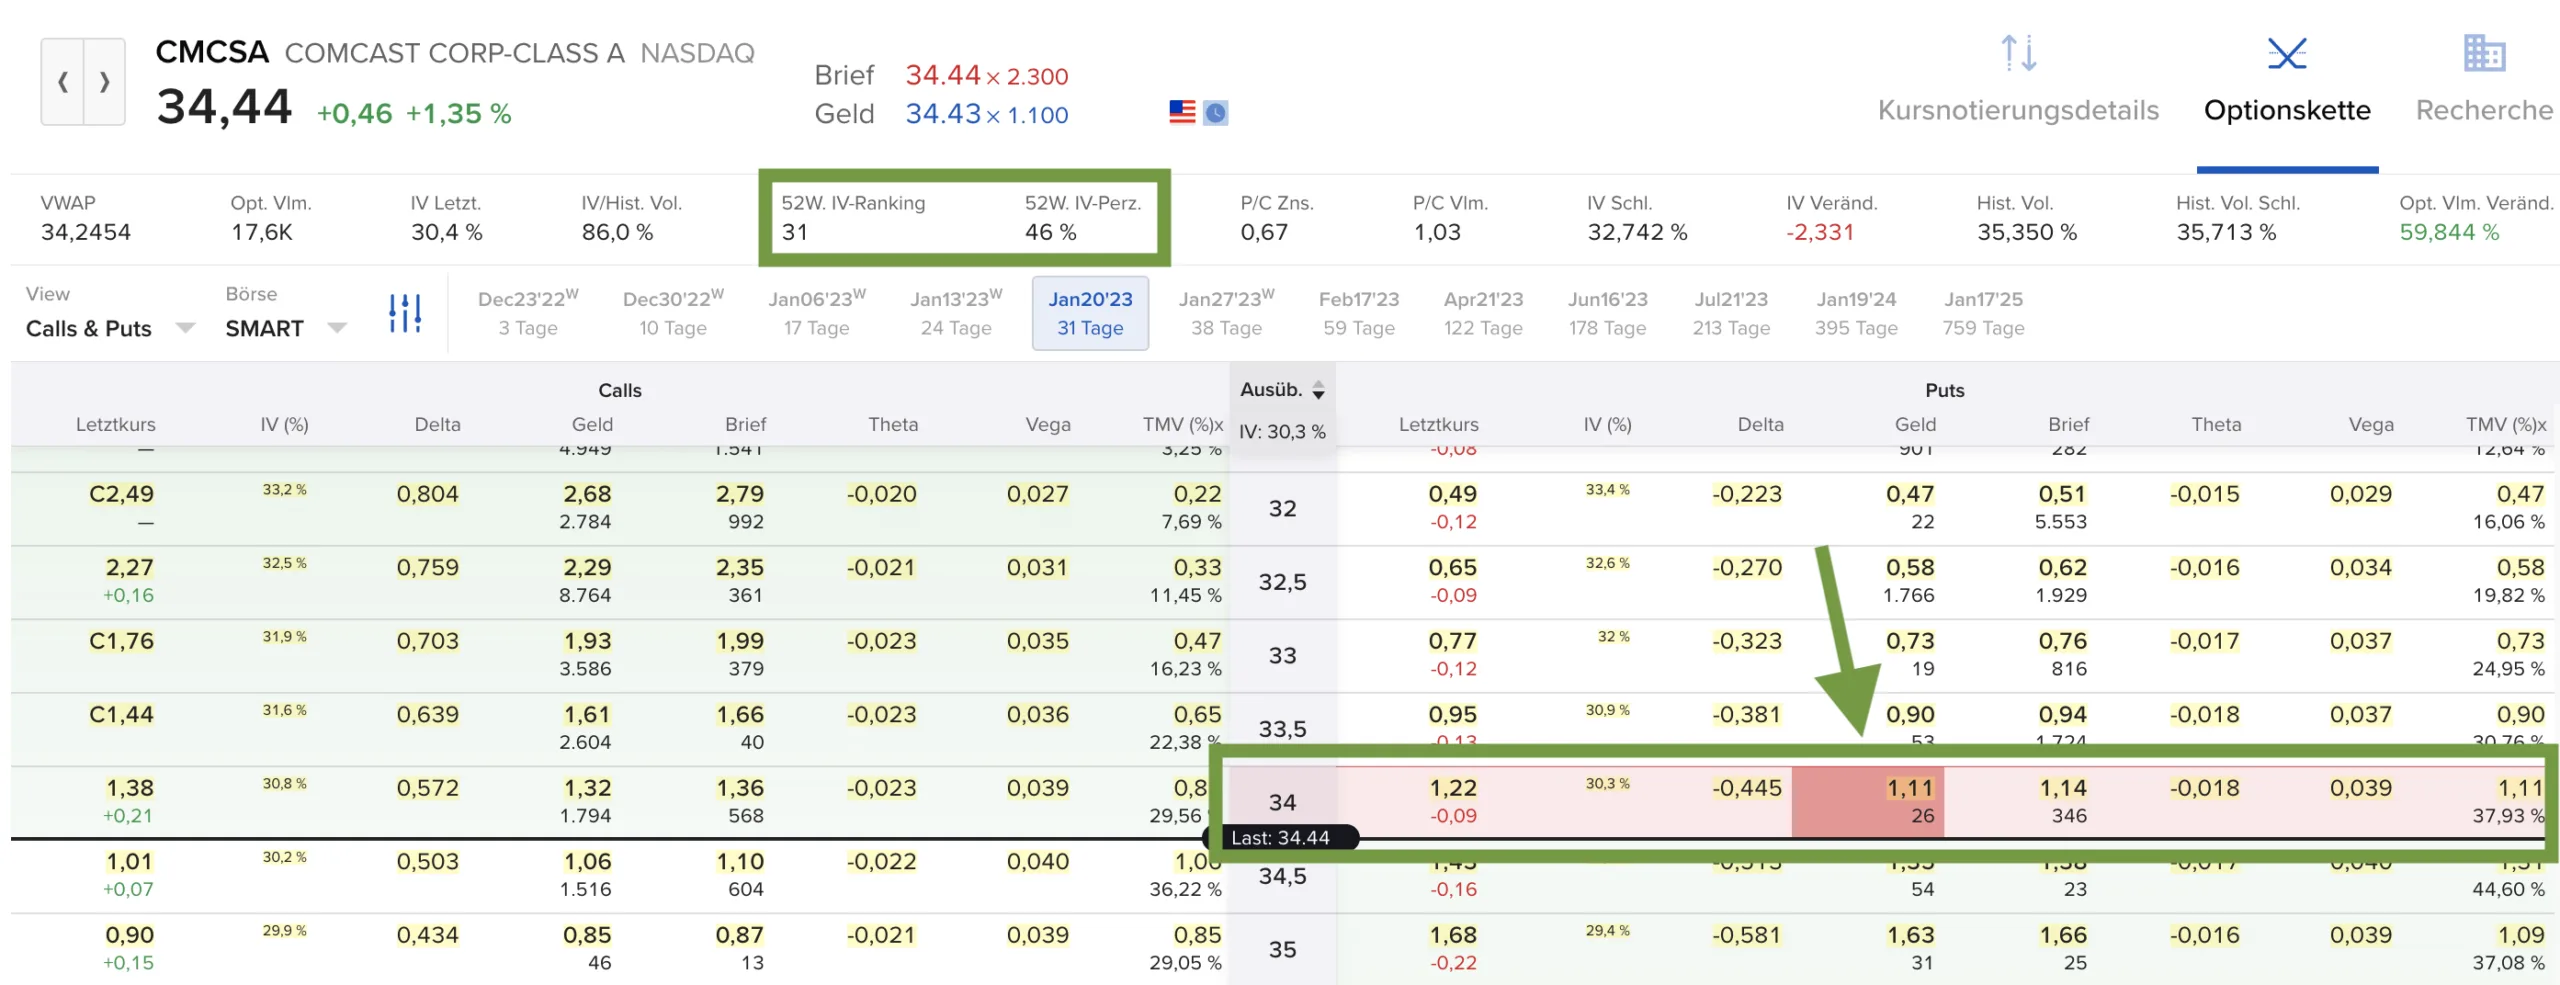Click the Hist. Vol. value 35,350 %
The height and width of the screenshot is (985, 2560).
coord(2027,232)
